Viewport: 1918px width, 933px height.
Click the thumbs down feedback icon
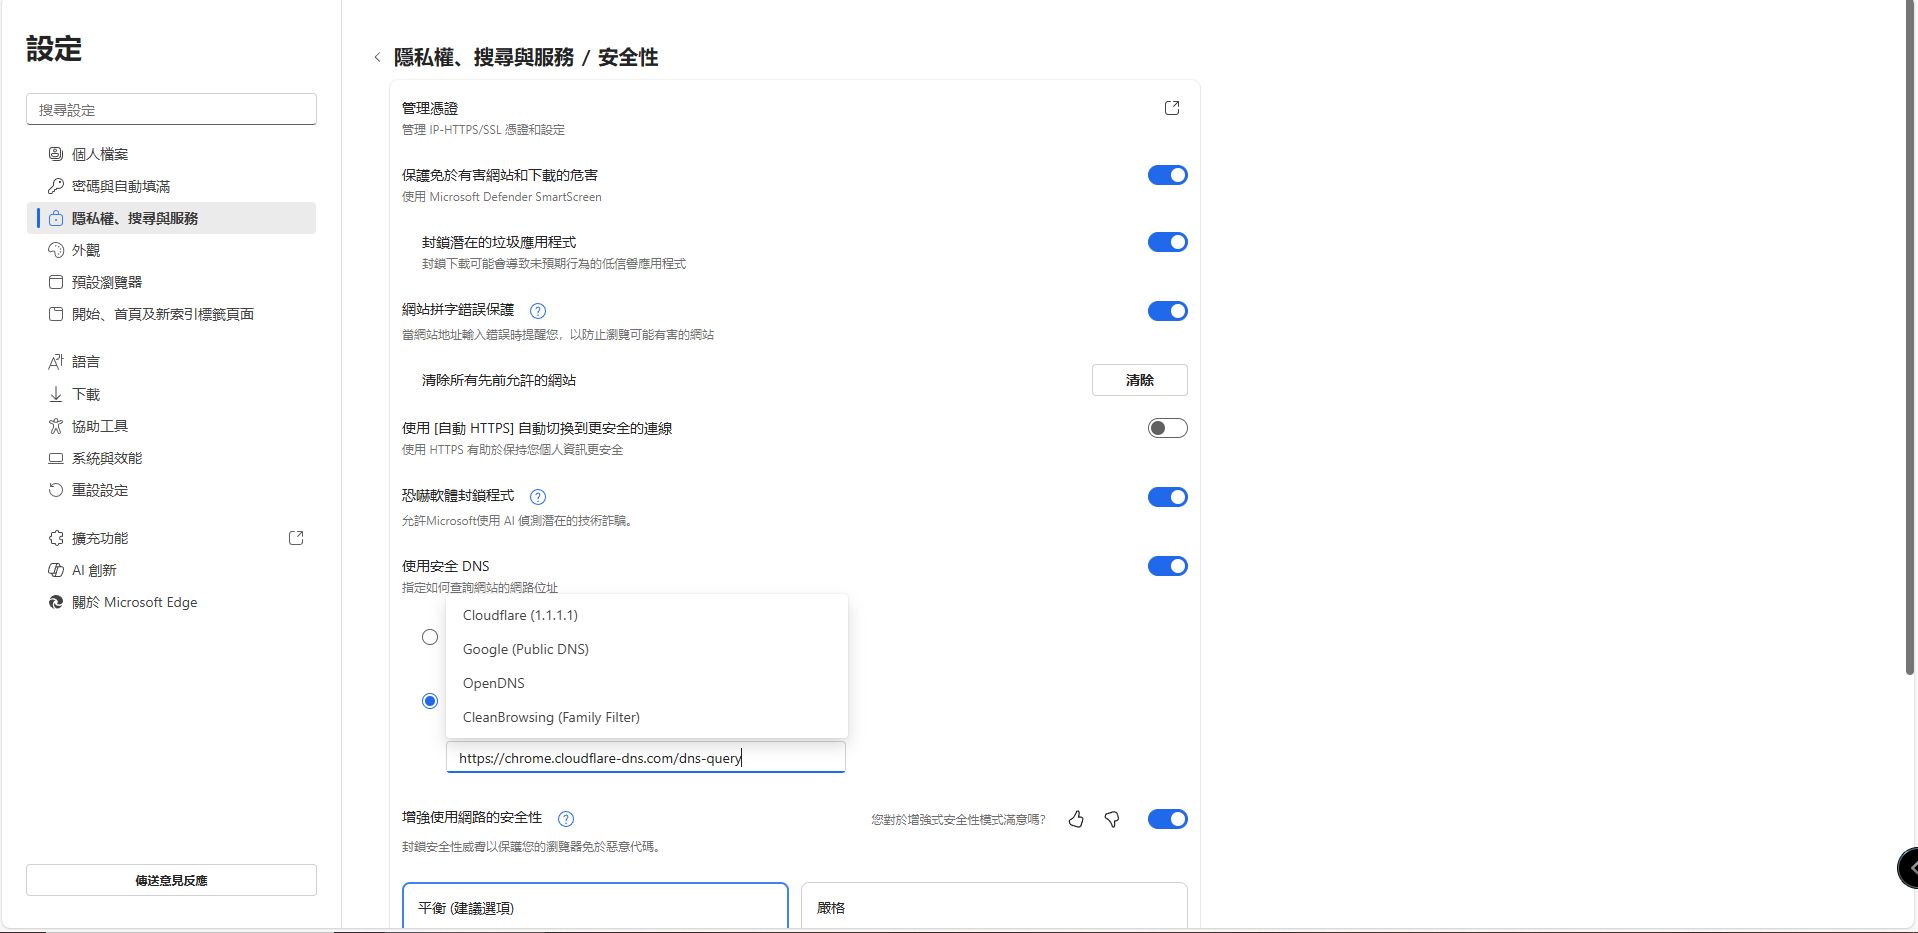[x=1112, y=819]
